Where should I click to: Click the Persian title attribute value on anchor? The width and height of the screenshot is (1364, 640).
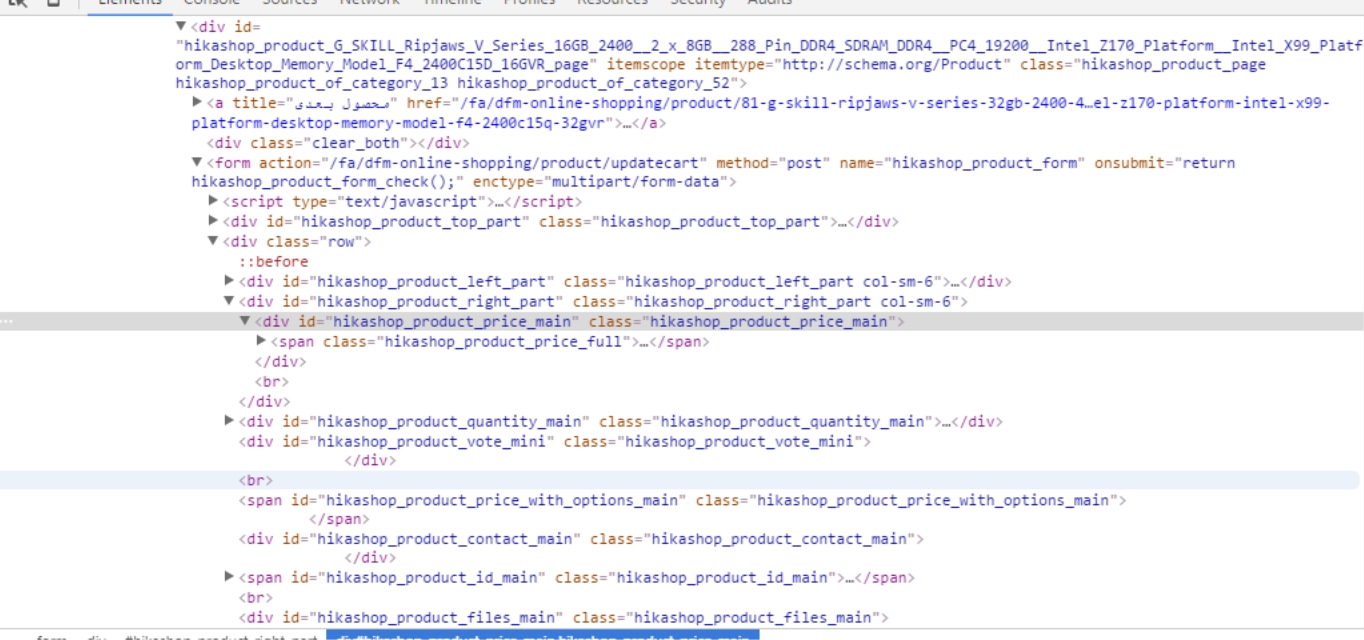(343, 104)
